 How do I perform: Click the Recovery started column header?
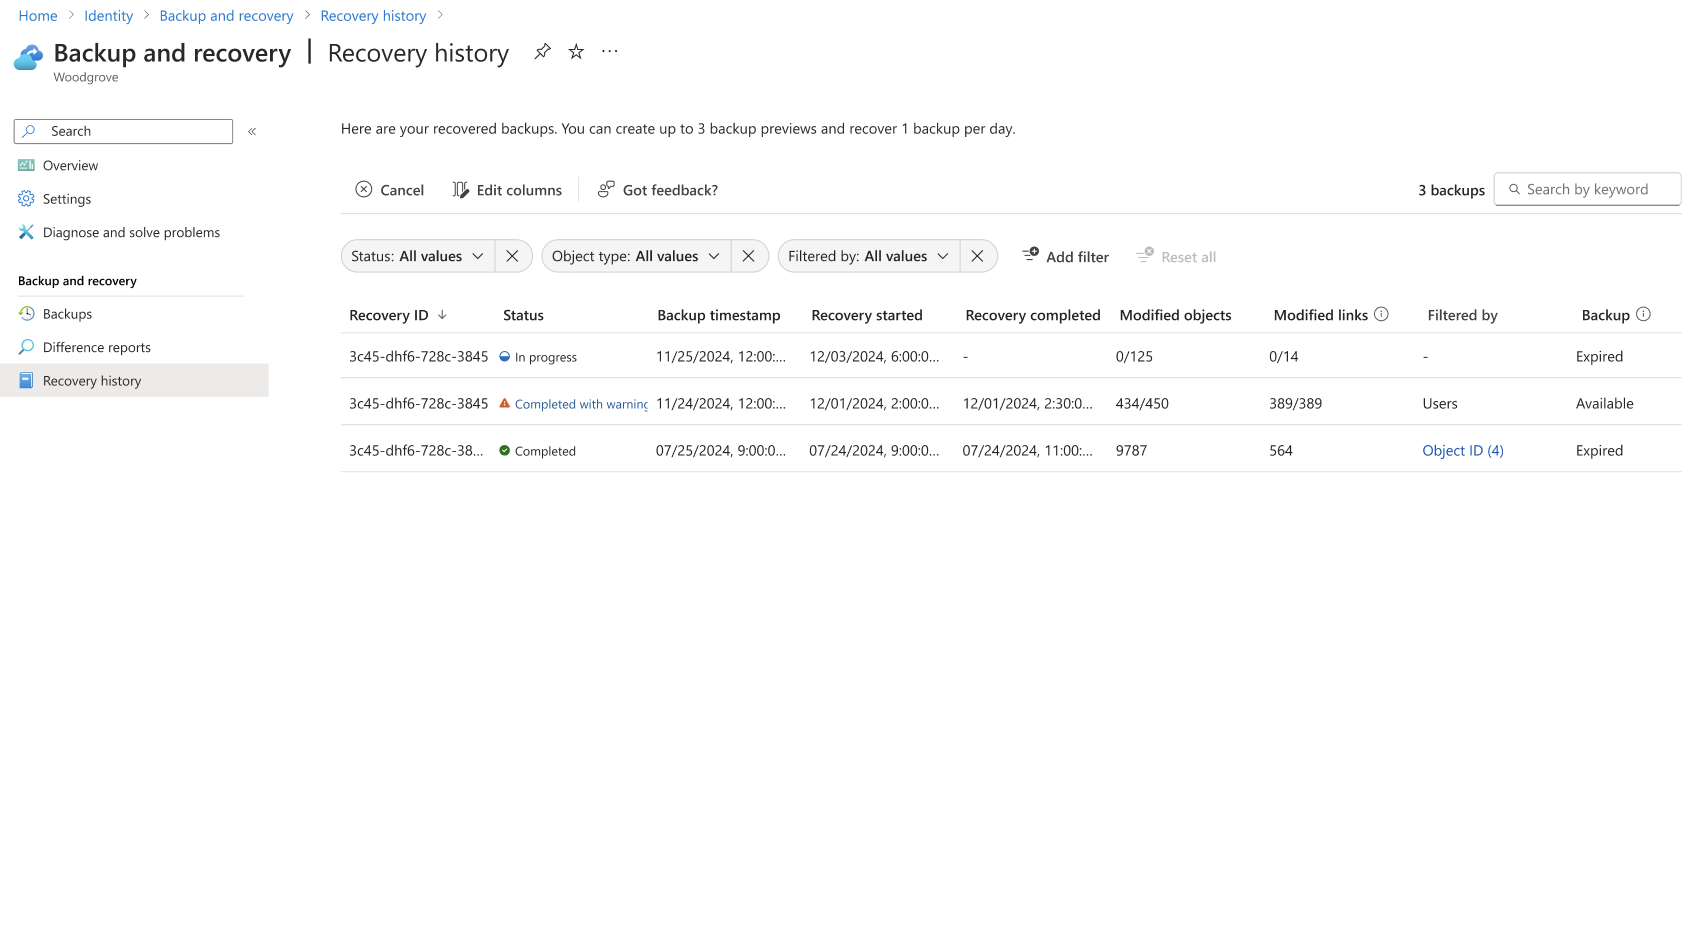pos(867,315)
